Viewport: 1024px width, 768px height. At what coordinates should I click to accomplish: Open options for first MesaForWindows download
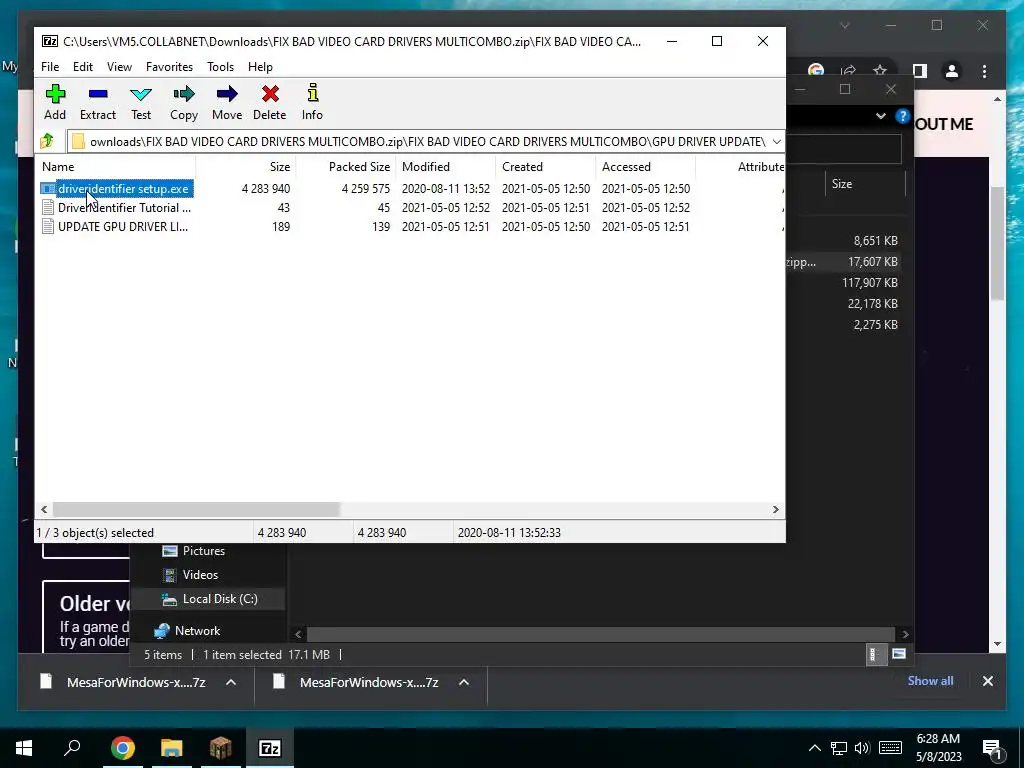[x=231, y=682]
